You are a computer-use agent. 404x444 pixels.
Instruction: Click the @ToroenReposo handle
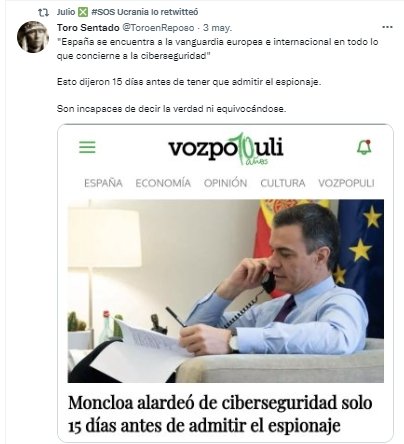point(158,28)
